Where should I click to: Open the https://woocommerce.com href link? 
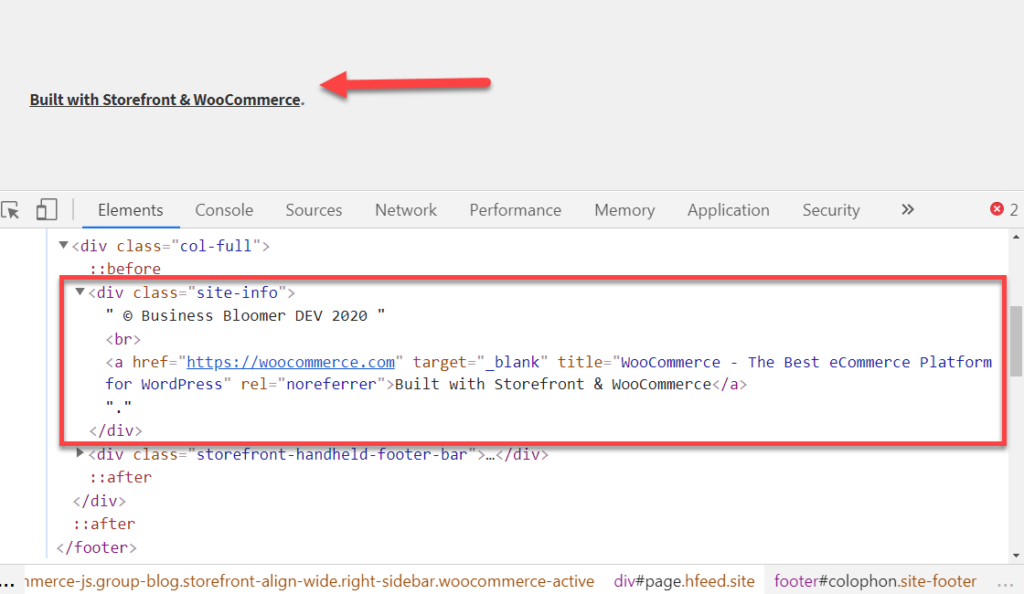(291, 362)
